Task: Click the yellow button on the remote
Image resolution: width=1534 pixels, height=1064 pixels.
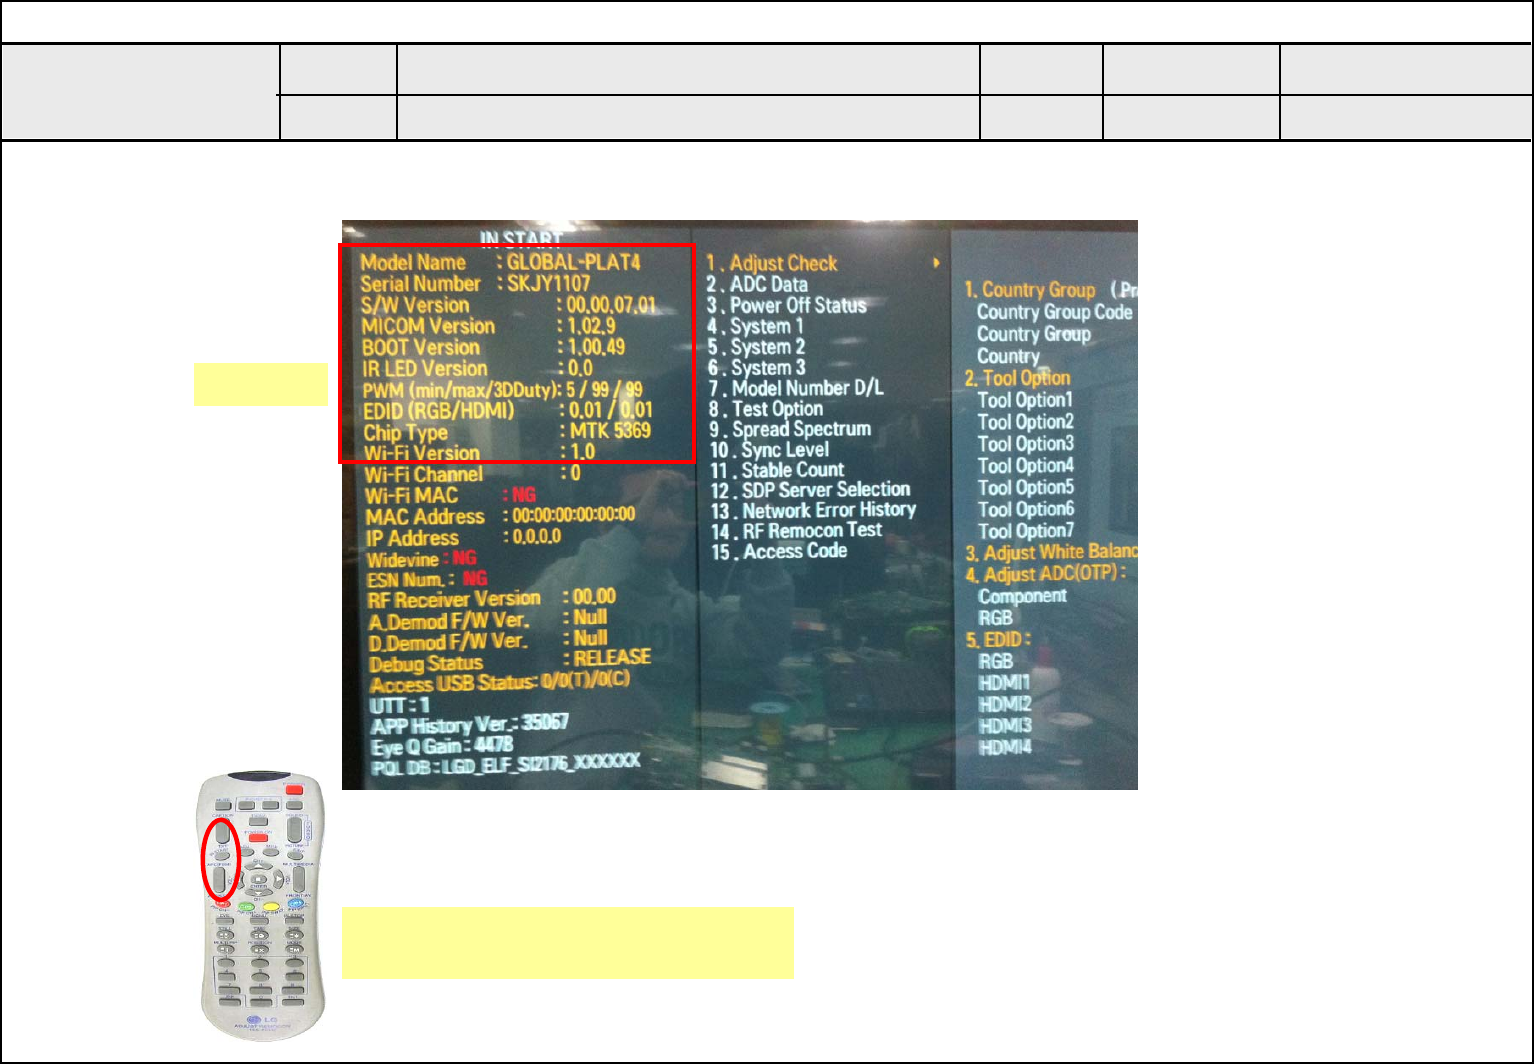Action: [271, 906]
